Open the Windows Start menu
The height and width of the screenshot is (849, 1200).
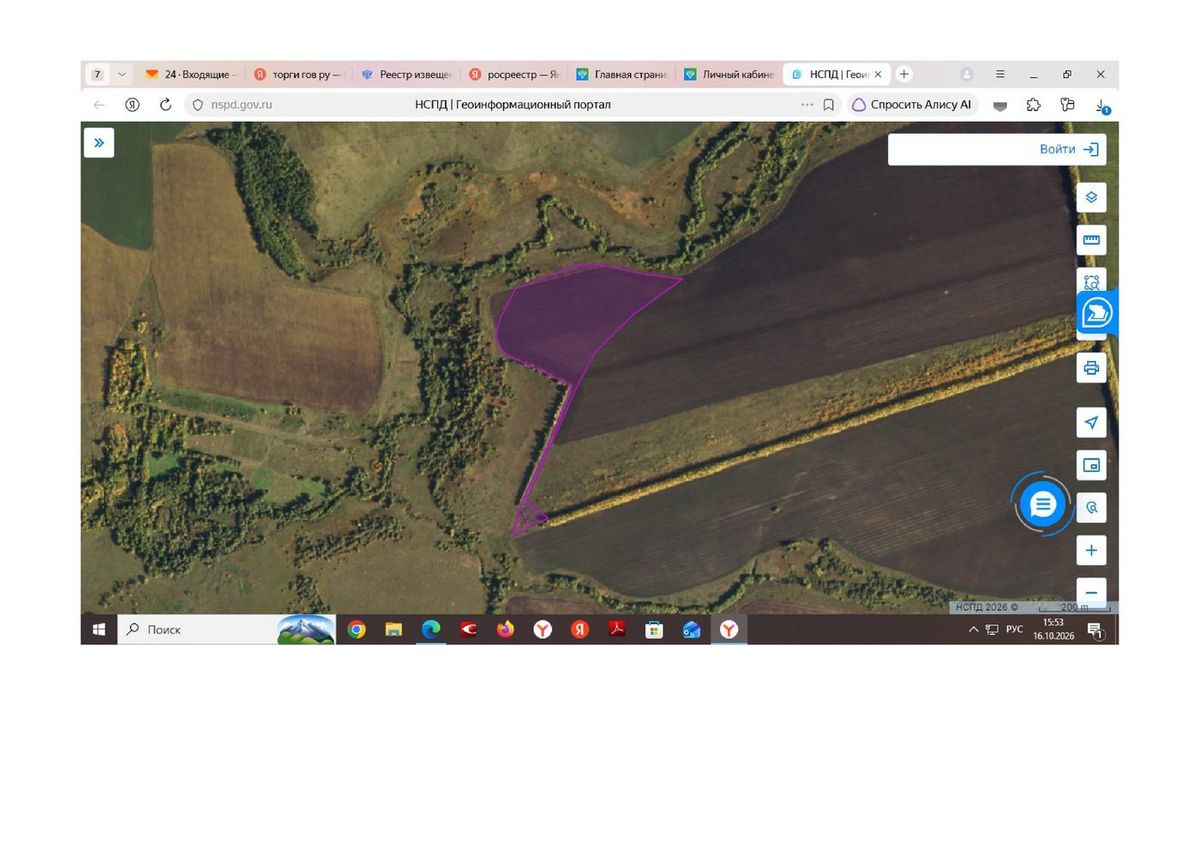[x=99, y=629]
